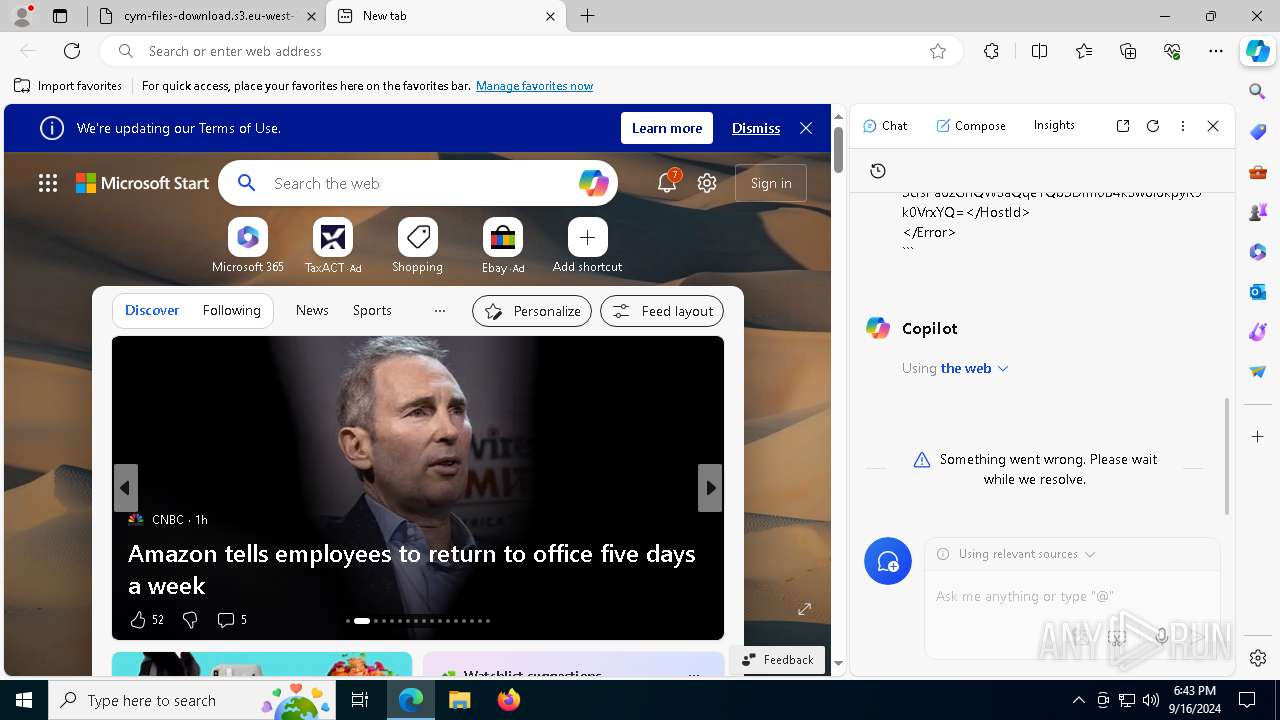Switch to the Discover feed tab
The image size is (1280, 720).
152,311
